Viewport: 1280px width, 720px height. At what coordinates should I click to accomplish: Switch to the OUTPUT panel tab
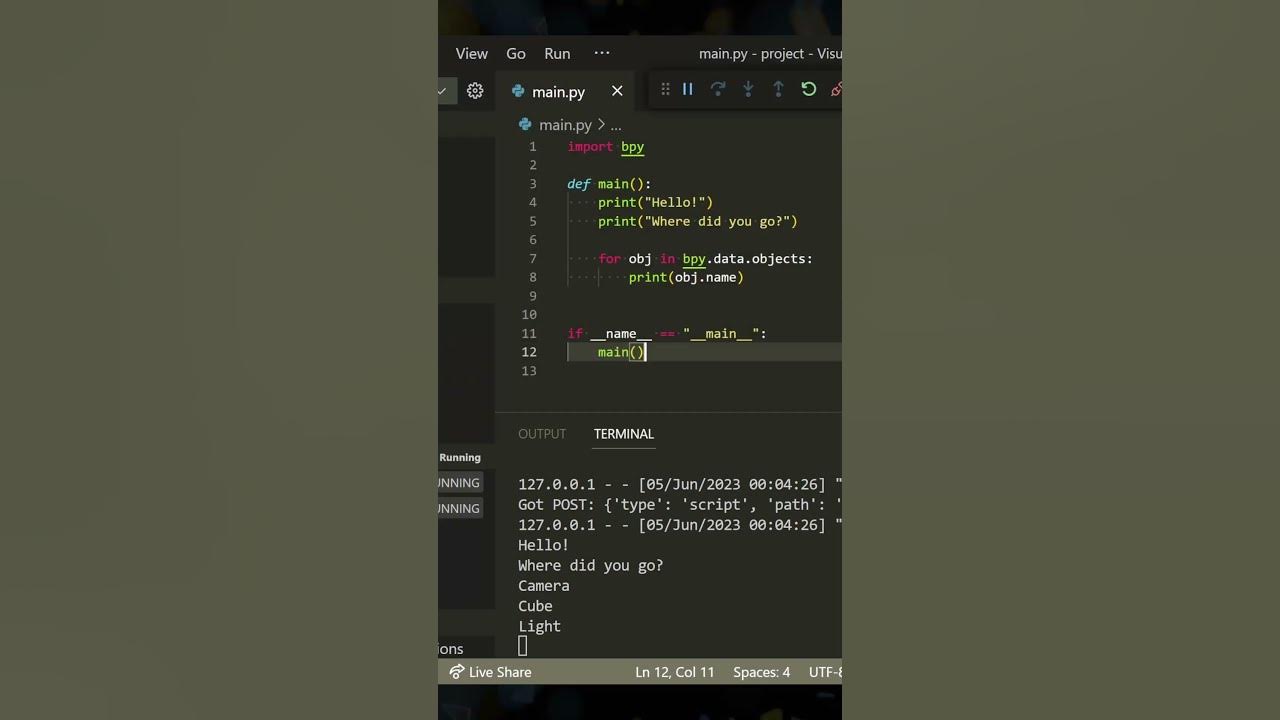(x=542, y=434)
